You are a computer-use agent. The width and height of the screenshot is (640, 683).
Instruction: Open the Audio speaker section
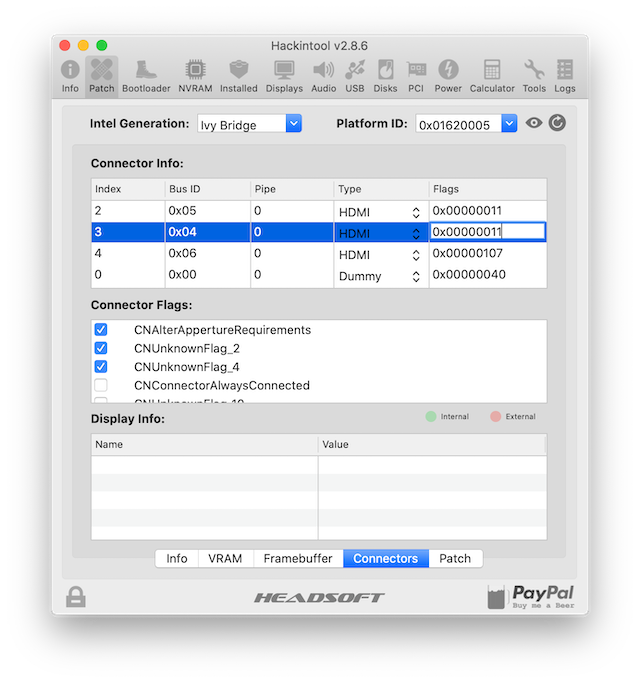click(x=323, y=77)
